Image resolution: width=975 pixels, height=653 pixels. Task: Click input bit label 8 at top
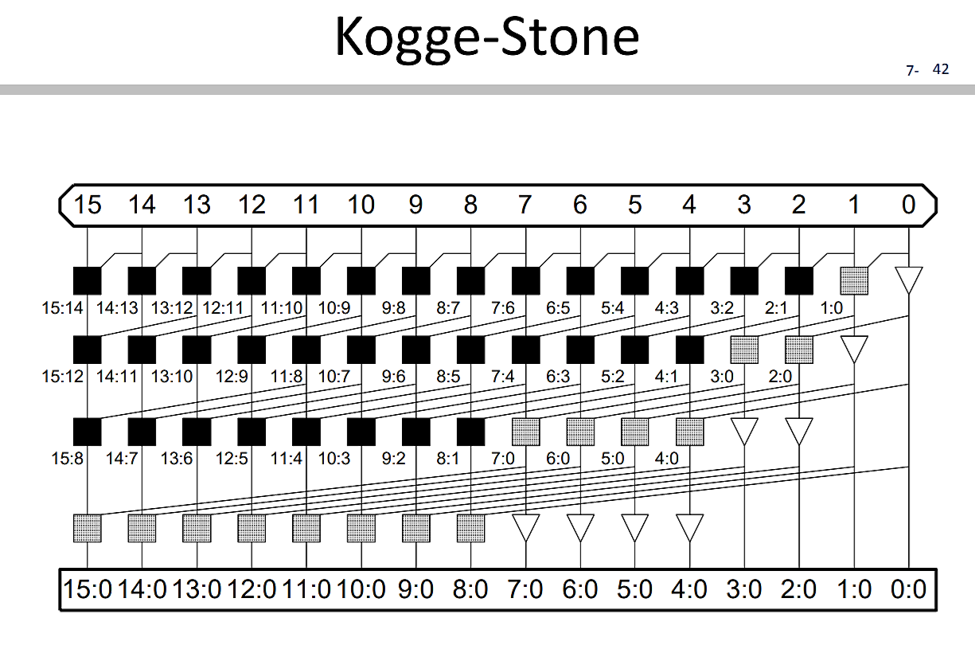coord(470,205)
